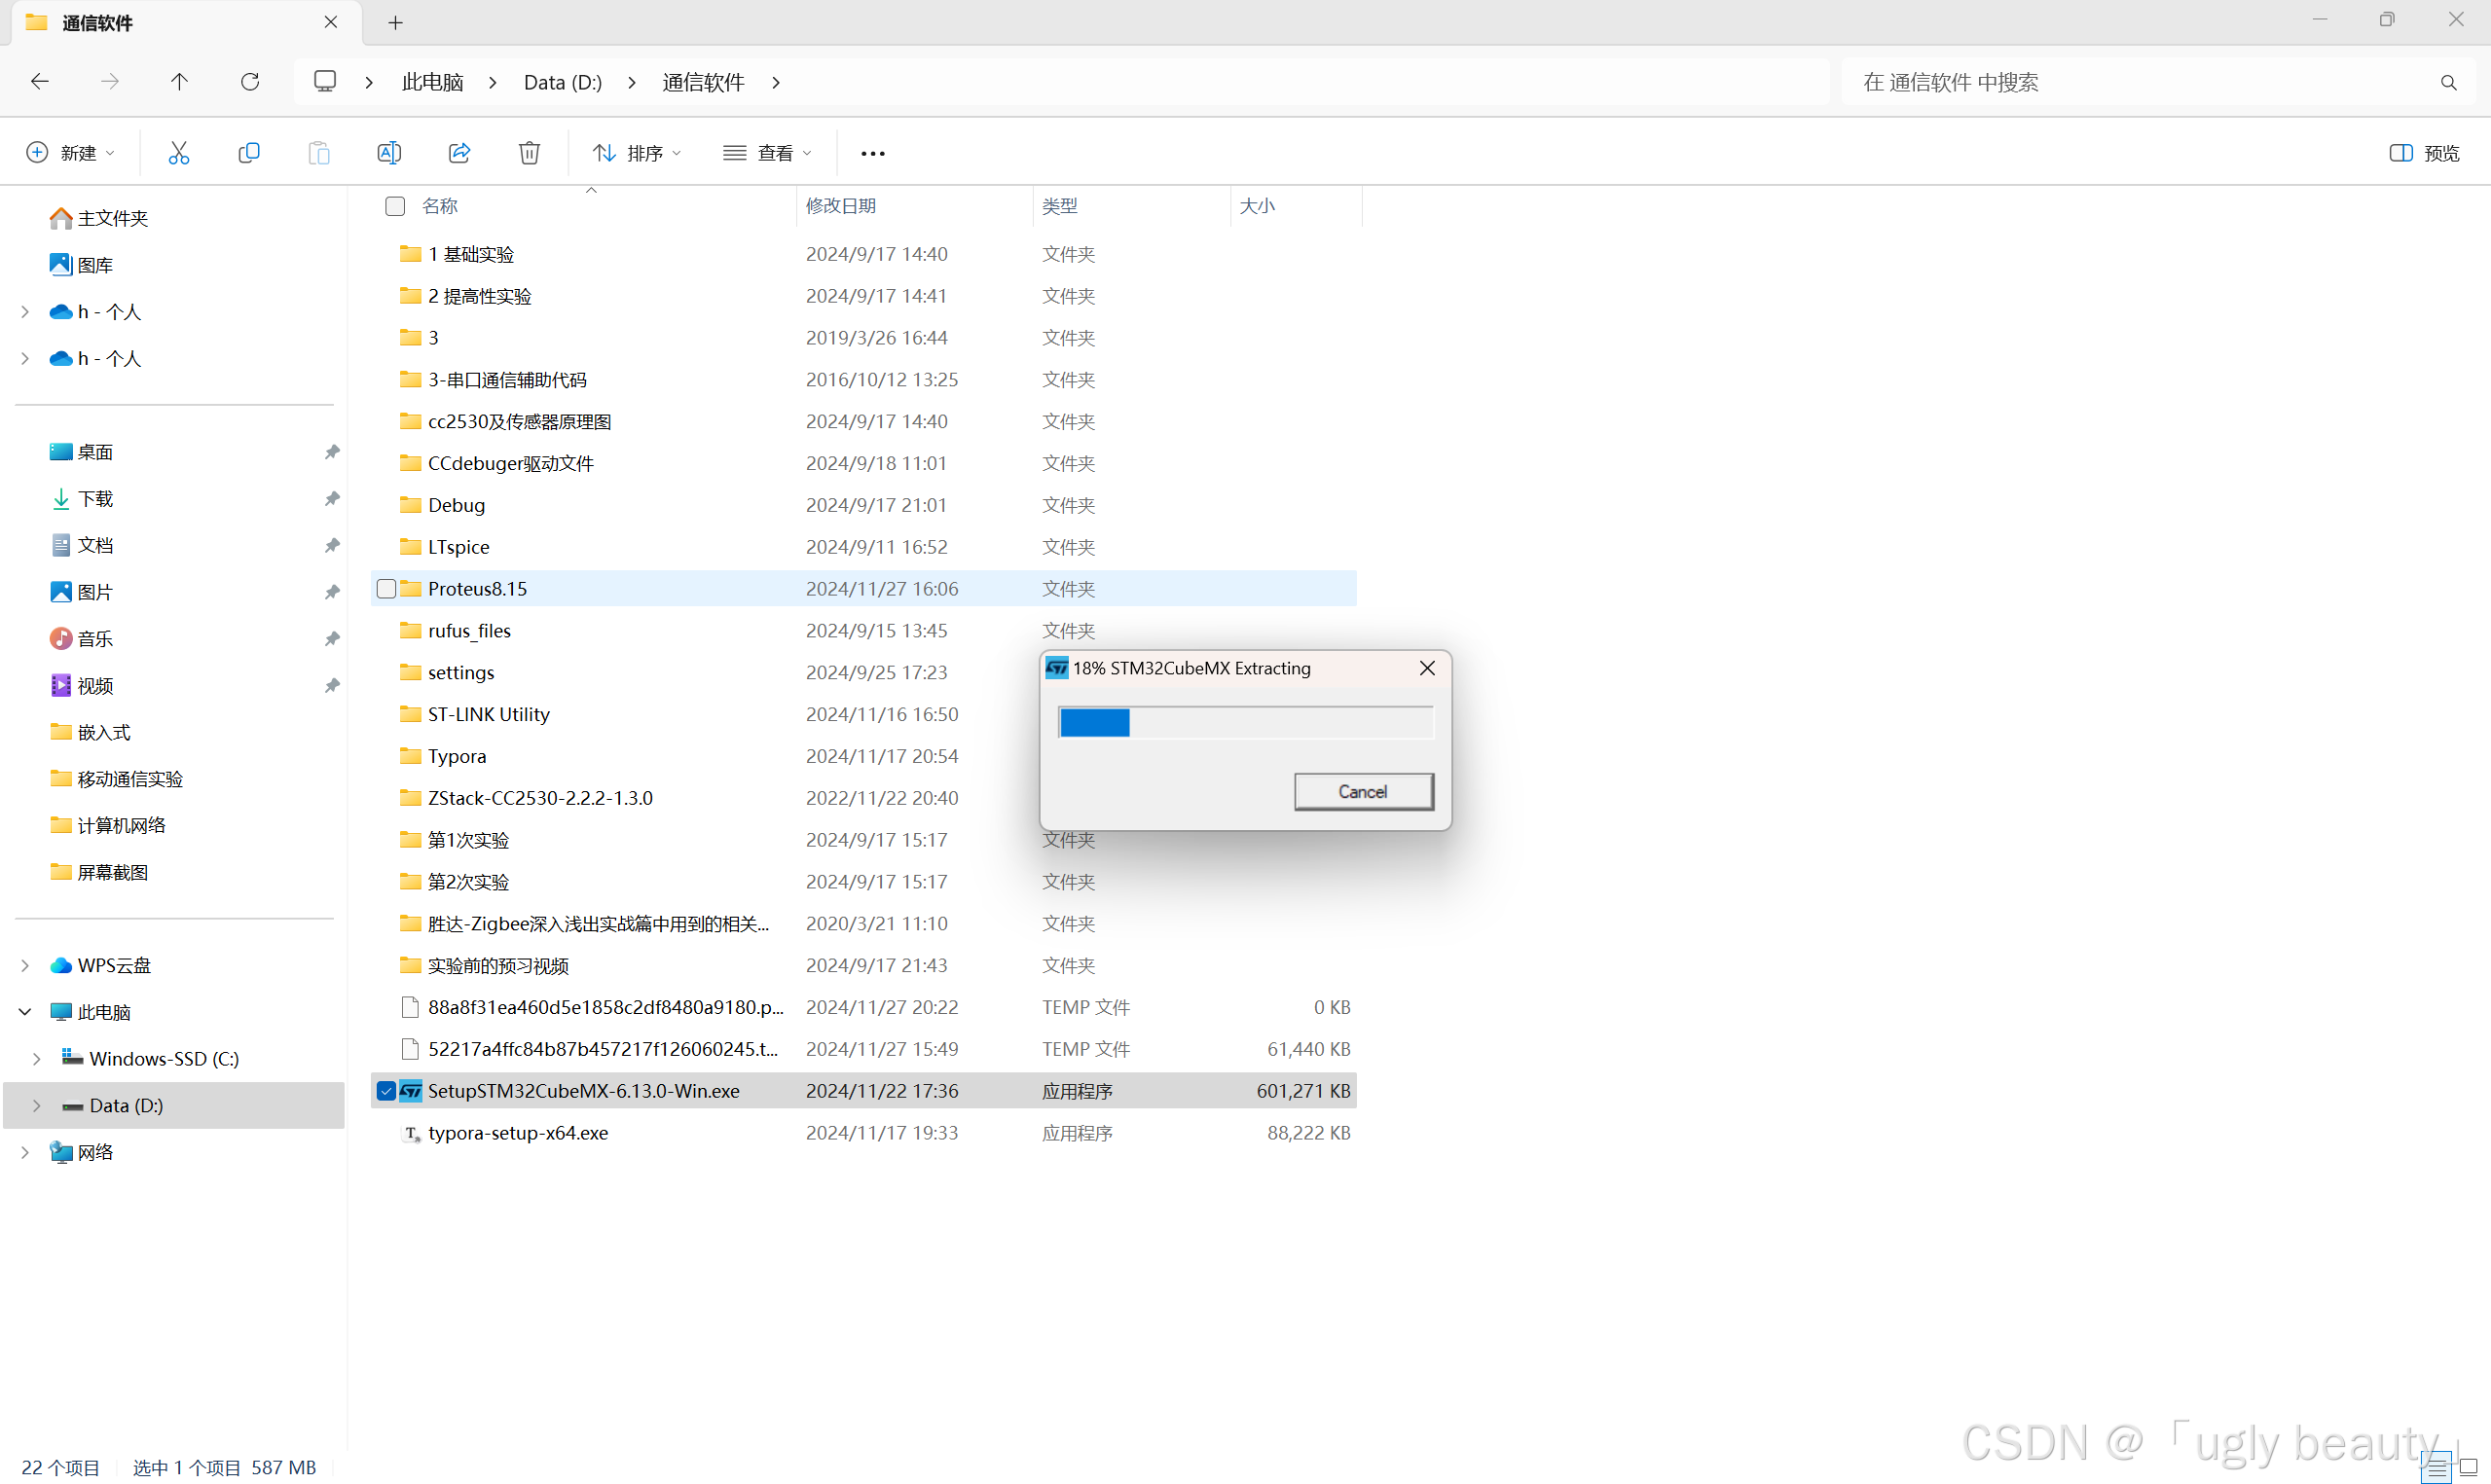Click the Copy icon in toolbar
This screenshot has width=2491, height=1484.
pyautogui.click(x=249, y=153)
